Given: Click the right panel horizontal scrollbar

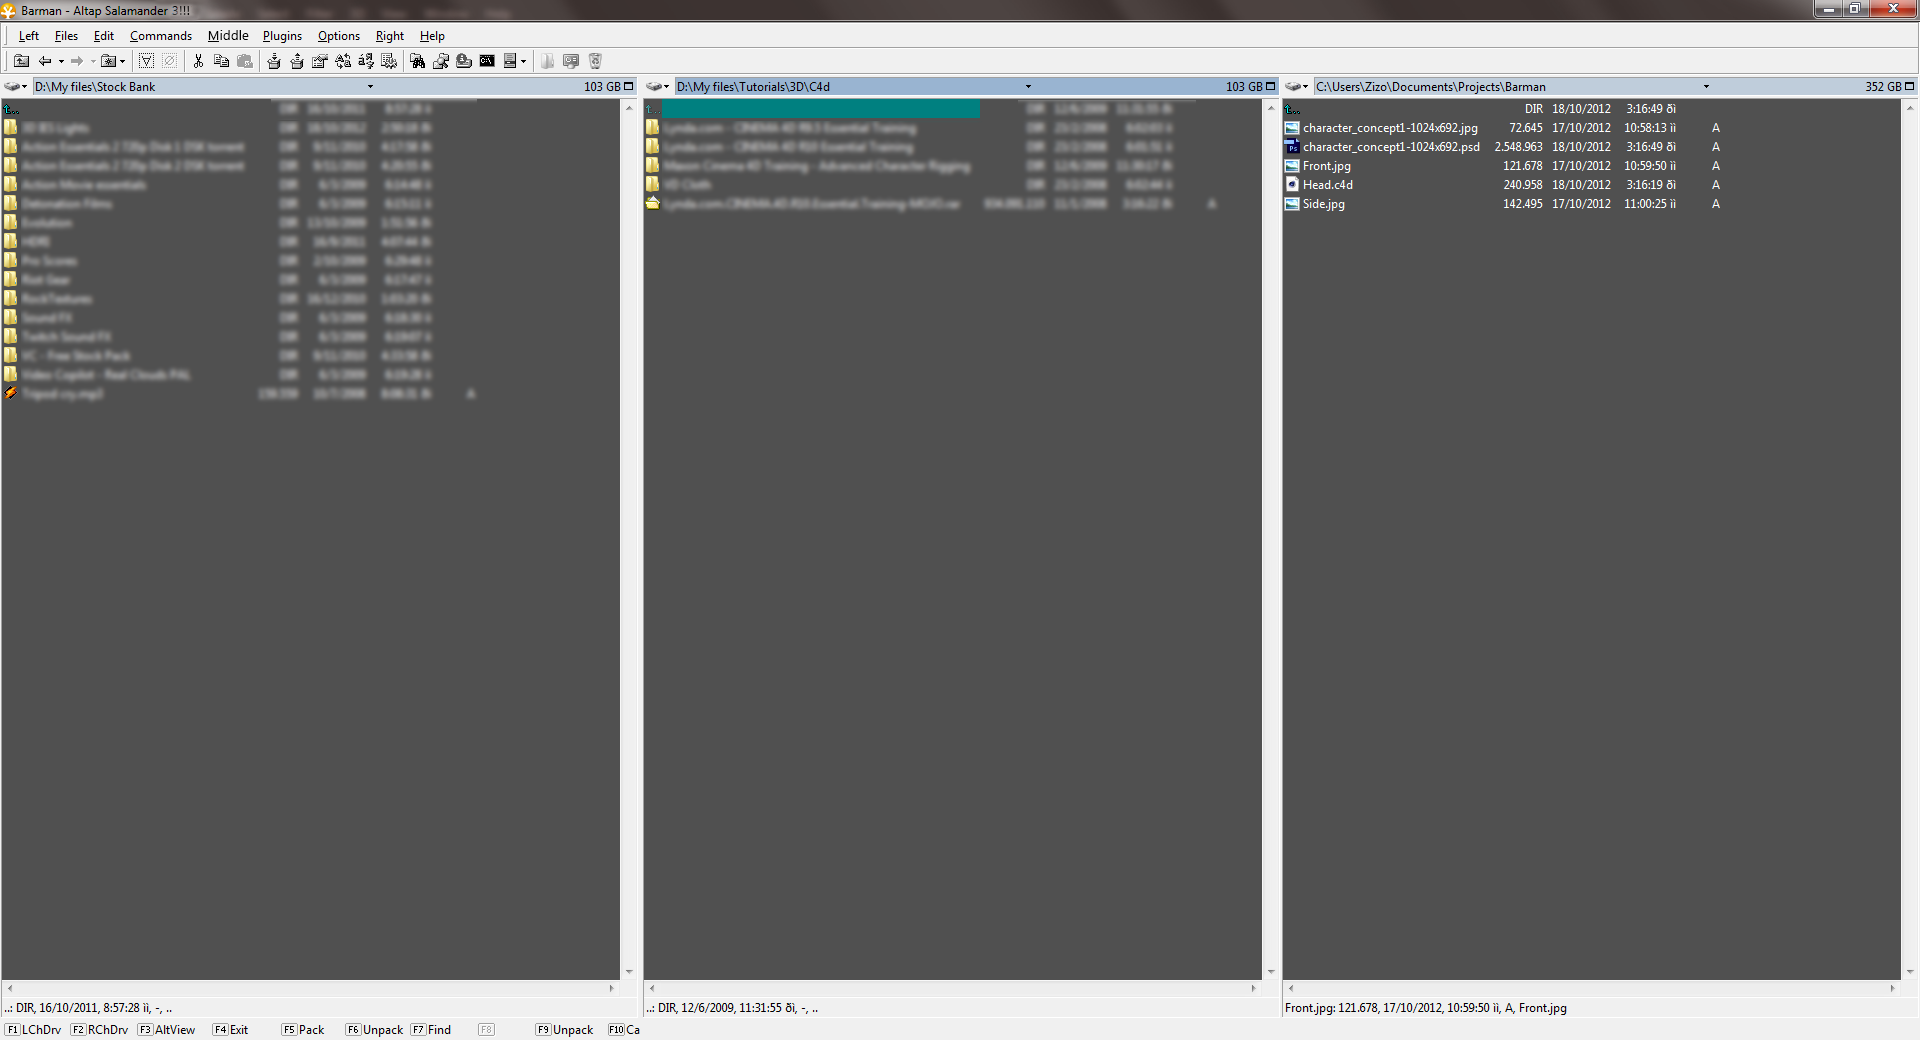Looking at the screenshot, I should (x=1591, y=988).
